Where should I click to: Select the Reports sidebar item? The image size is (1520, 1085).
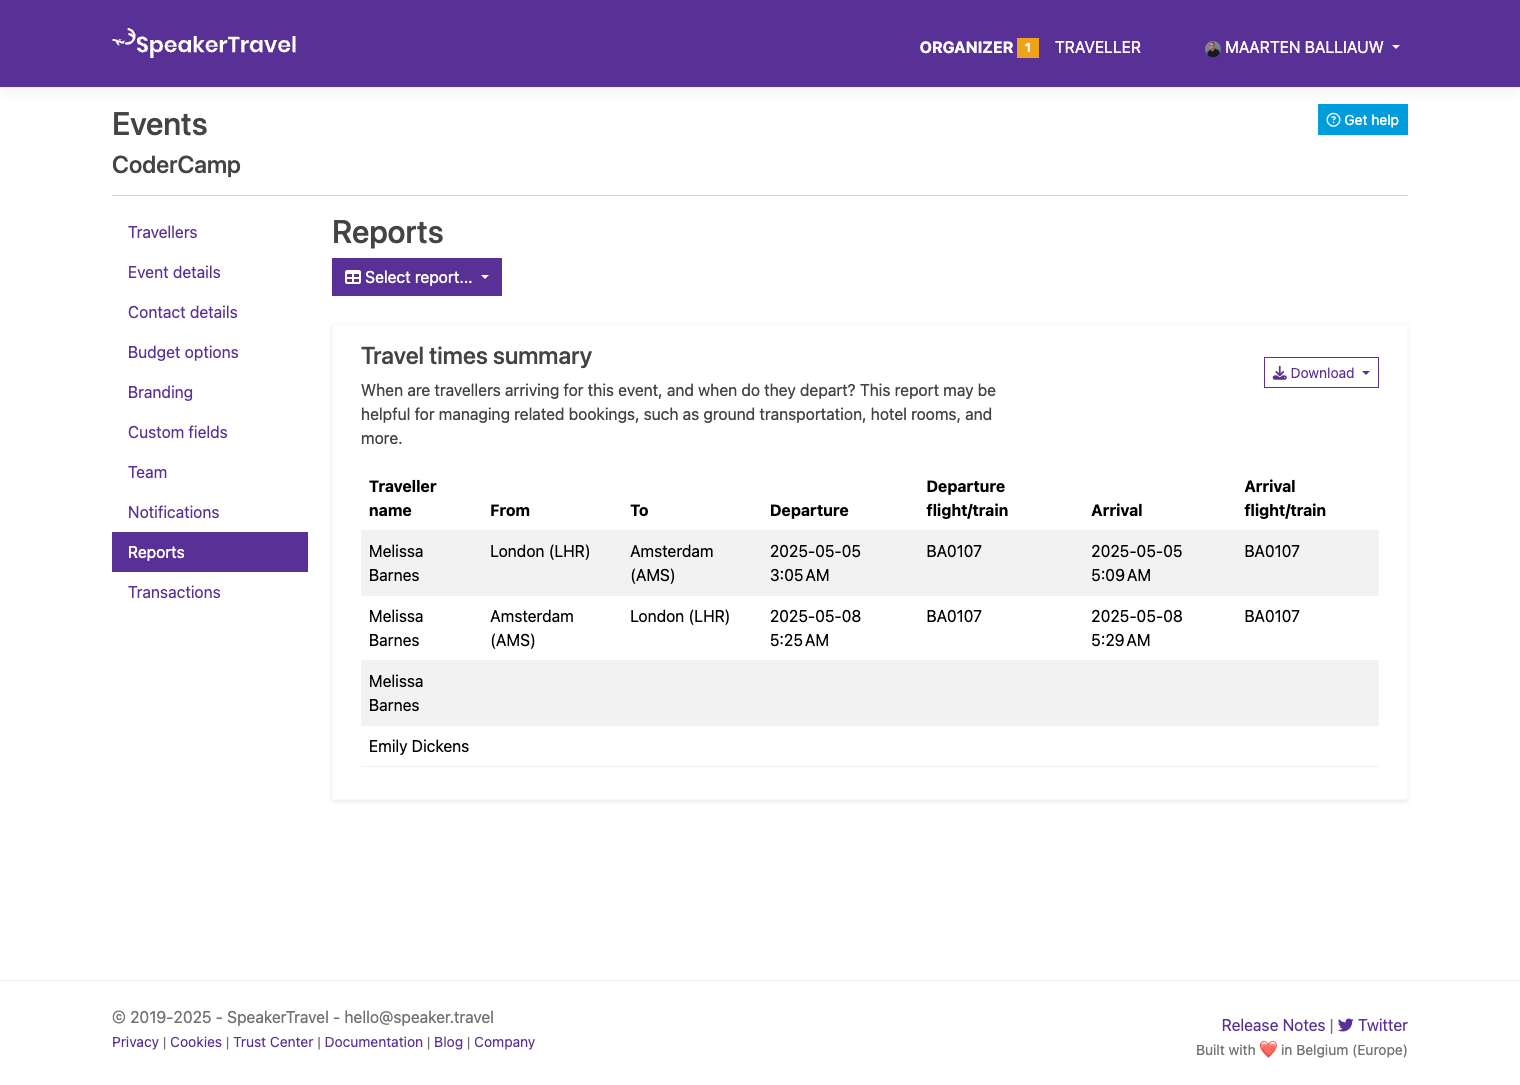tap(156, 552)
